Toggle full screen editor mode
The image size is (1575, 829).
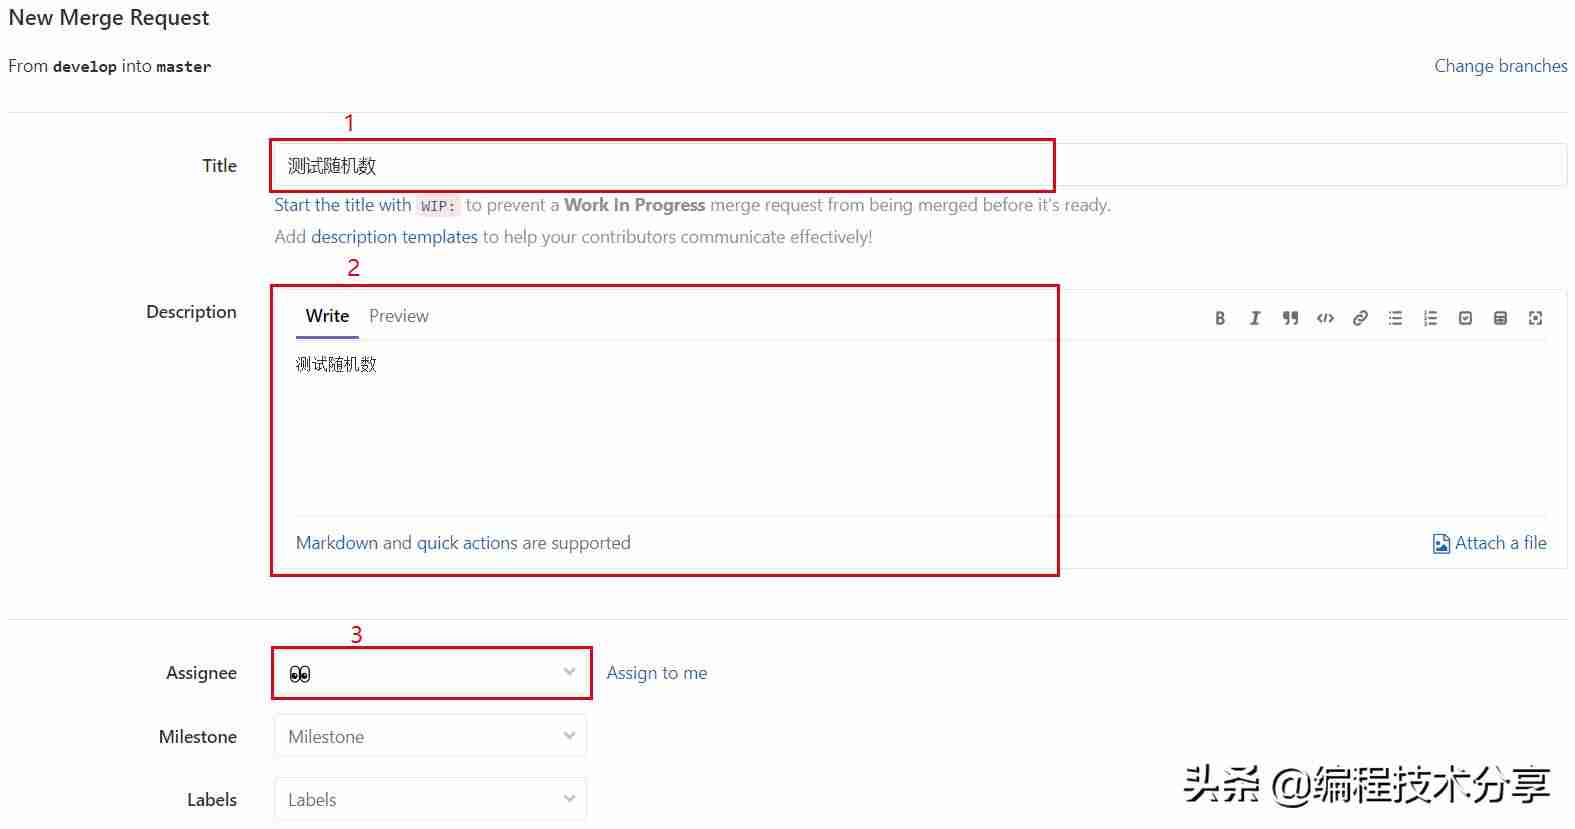[1535, 318]
